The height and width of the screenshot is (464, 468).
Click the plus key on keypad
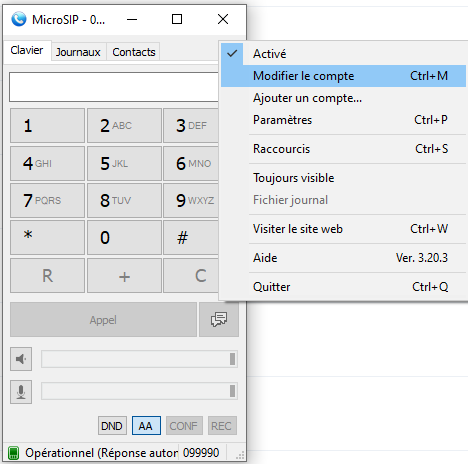(124, 276)
